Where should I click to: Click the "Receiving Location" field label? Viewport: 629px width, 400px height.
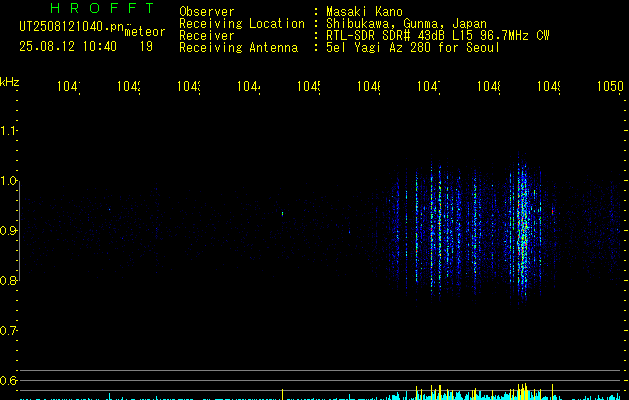pos(242,24)
